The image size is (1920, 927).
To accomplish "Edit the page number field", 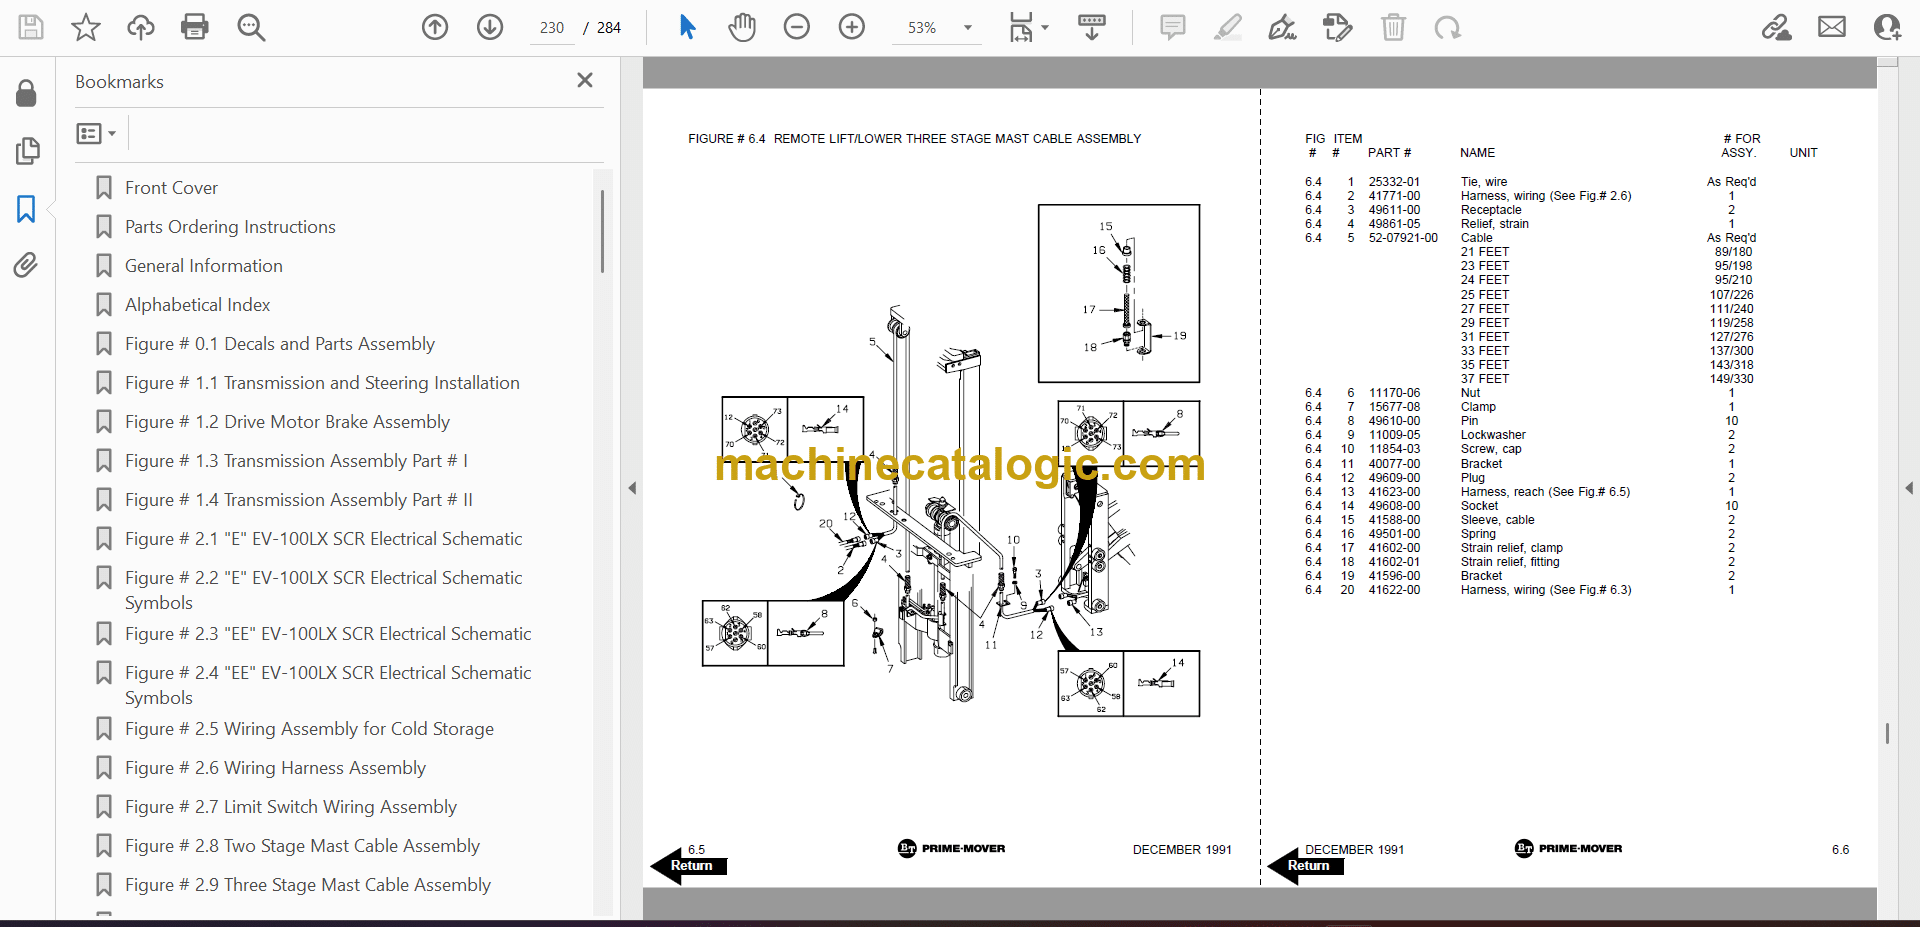I will tap(552, 28).
